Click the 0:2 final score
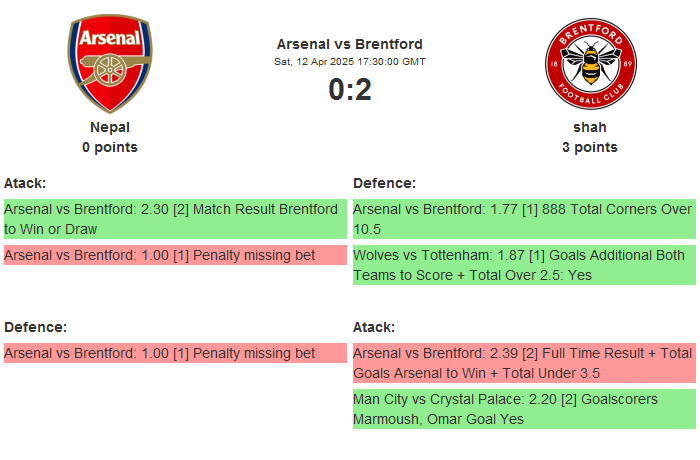Image resolution: width=700 pixels, height=460 pixels. (350, 90)
